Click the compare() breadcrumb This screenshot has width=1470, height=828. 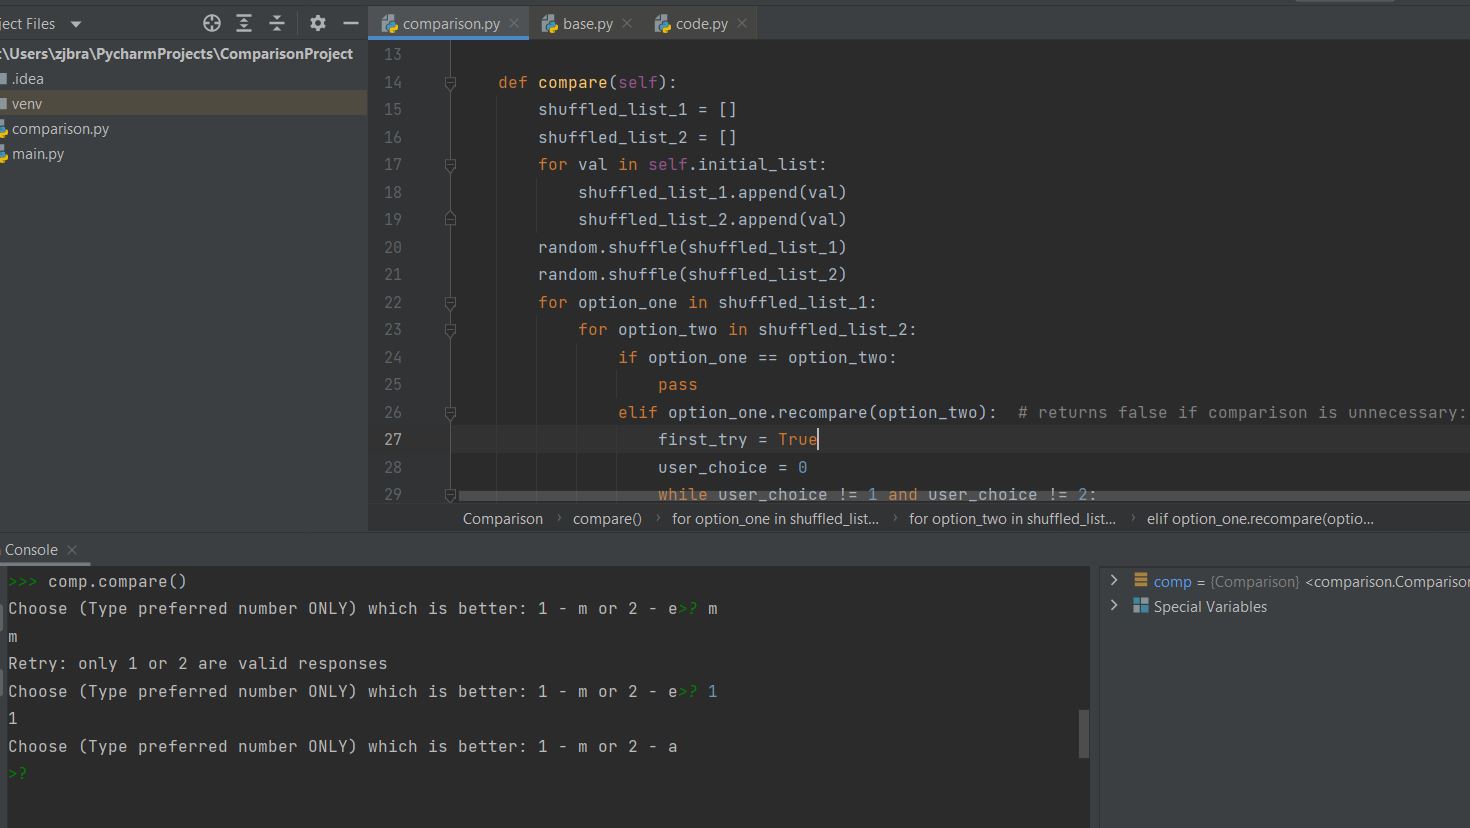607,519
